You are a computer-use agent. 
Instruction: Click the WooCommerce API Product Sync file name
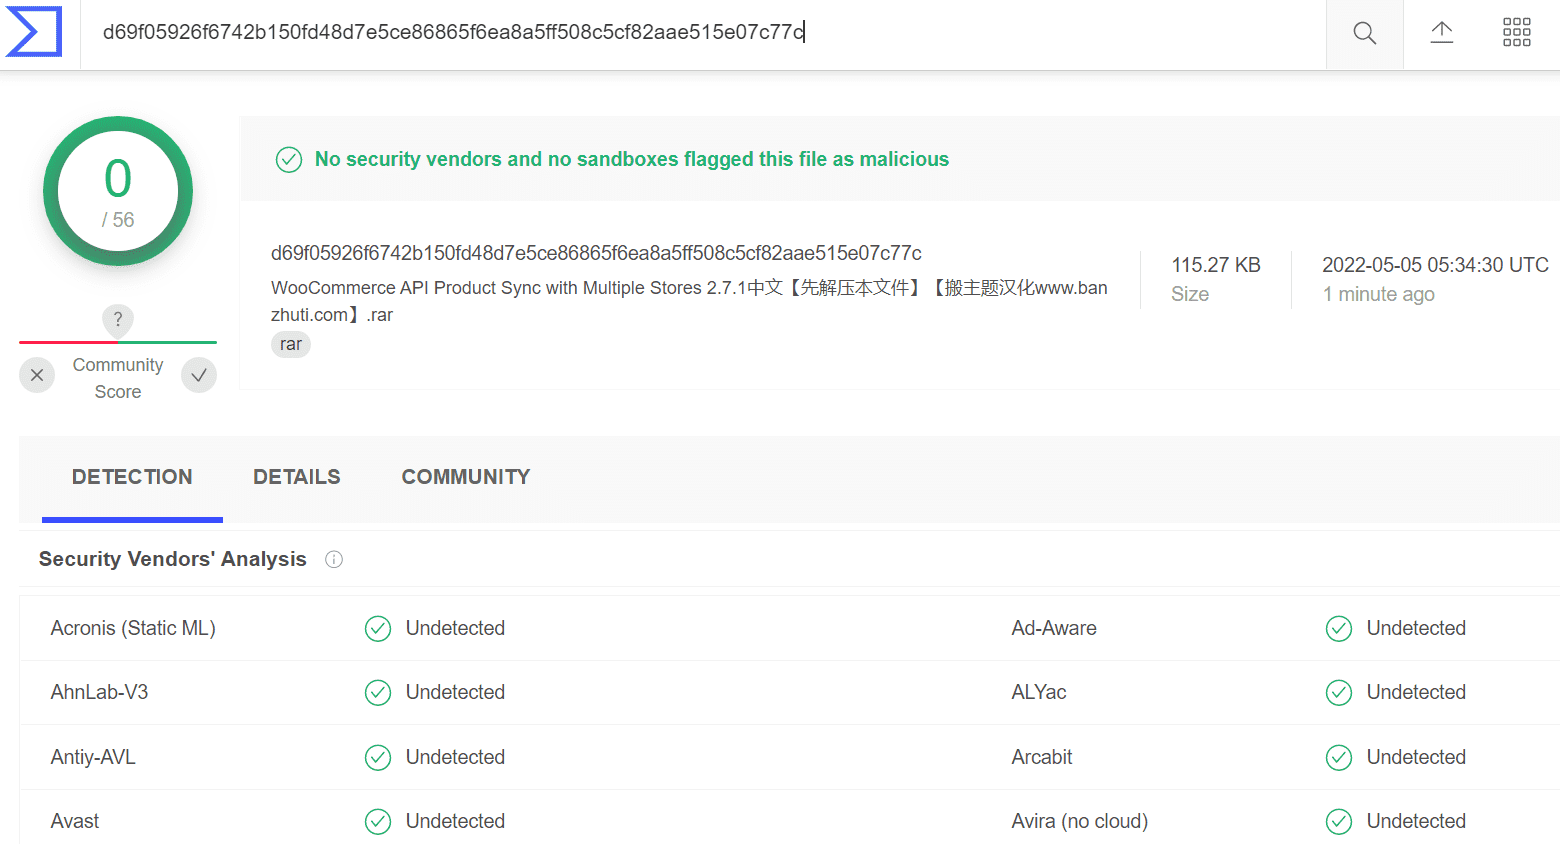tap(689, 301)
